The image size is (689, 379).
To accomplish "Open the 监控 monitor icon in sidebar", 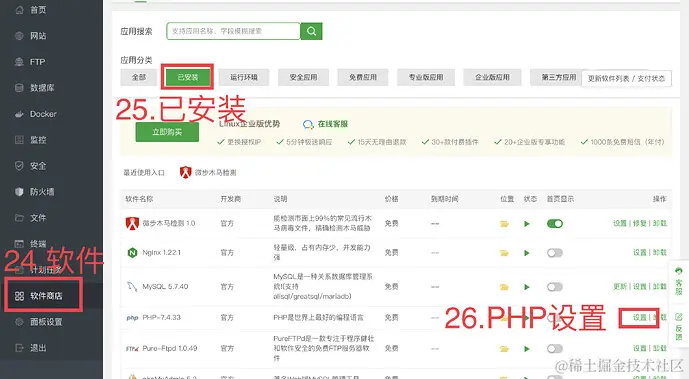I will tap(19, 140).
